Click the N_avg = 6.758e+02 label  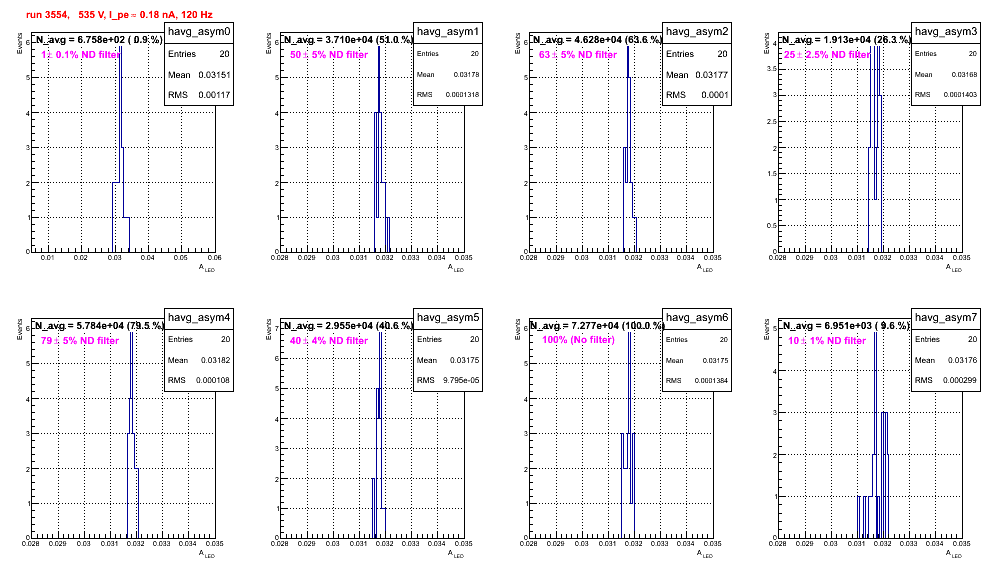point(98,39)
